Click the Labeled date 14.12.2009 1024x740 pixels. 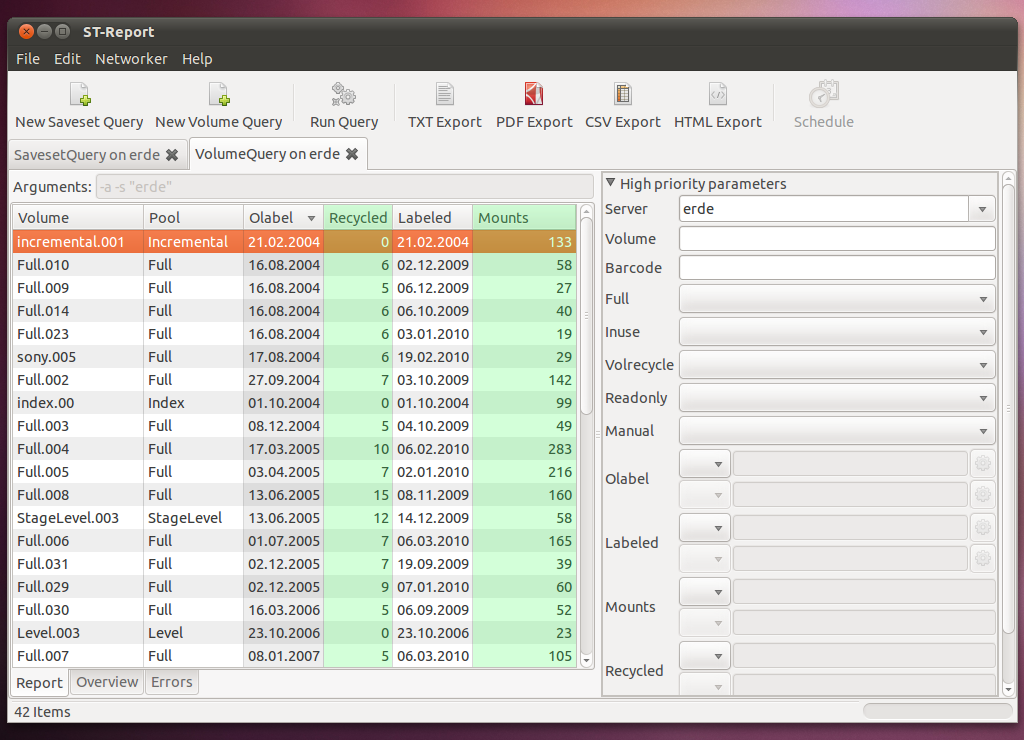433,518
